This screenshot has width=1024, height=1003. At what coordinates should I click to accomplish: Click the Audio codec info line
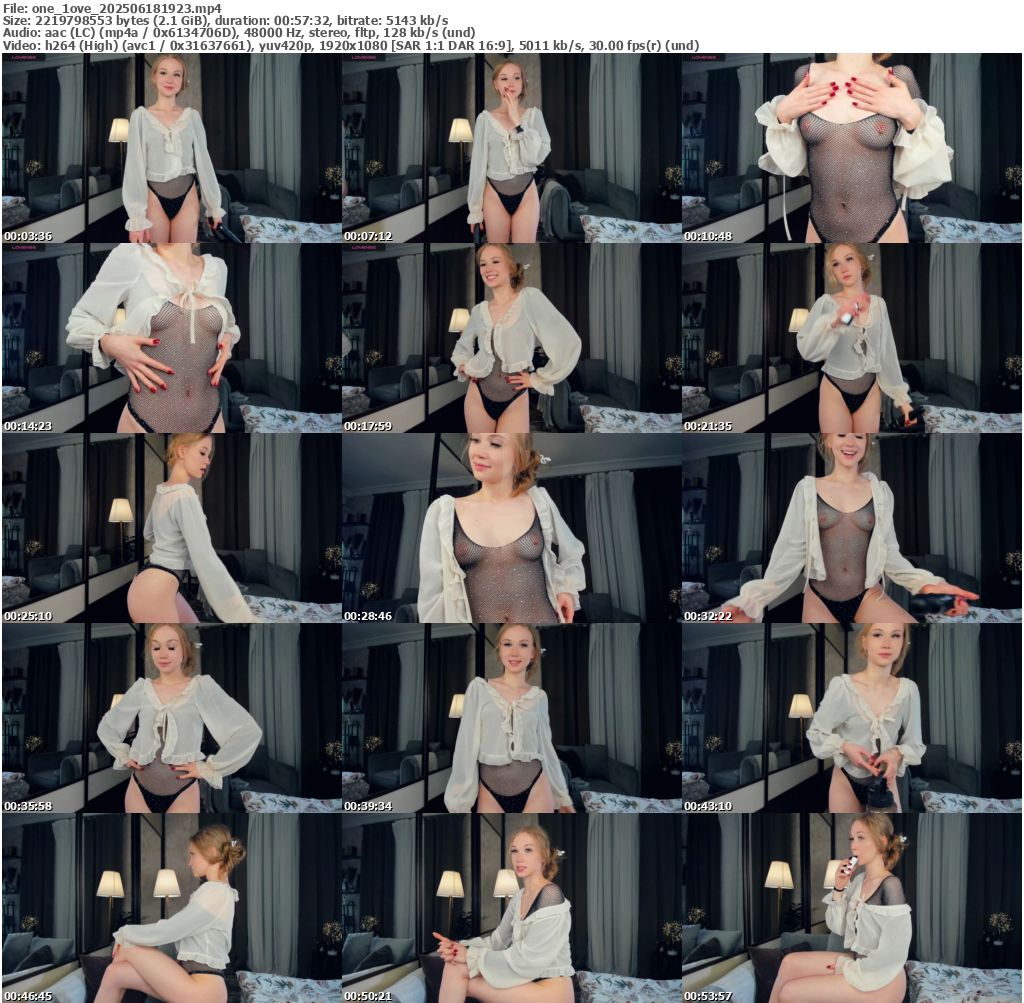pyautogui.click(x=238, y=33)
